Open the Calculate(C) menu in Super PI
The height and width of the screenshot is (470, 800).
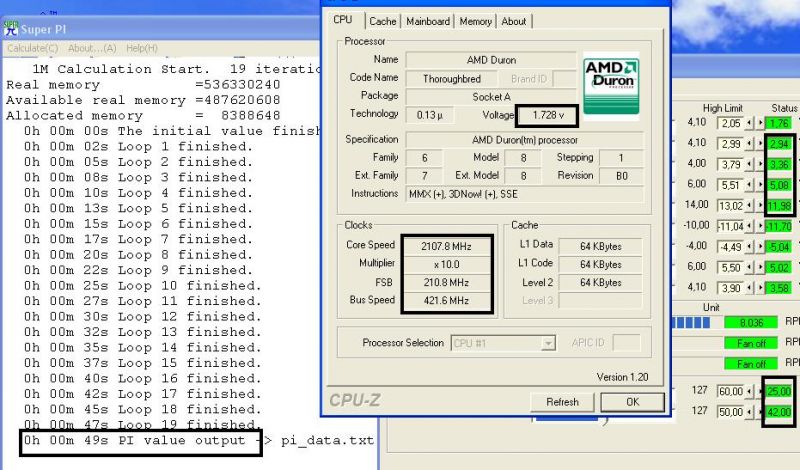coord(33,48)
